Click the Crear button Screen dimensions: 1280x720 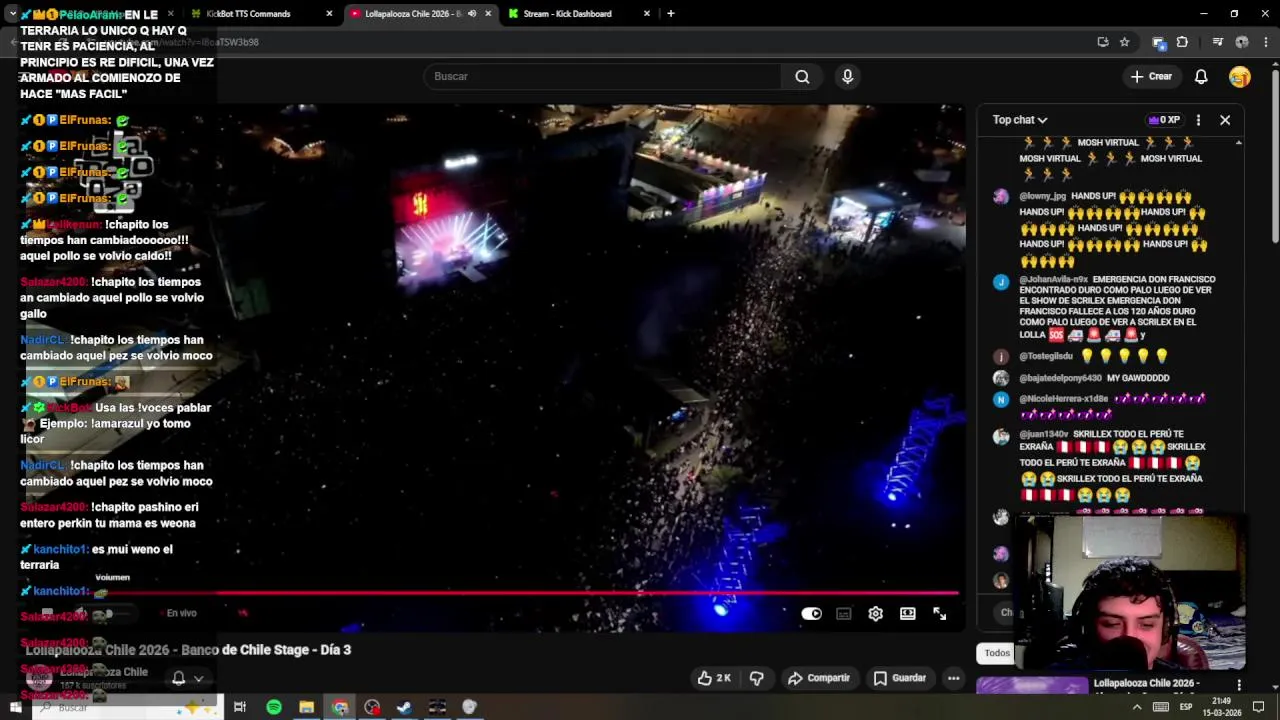click(1151, 77)
